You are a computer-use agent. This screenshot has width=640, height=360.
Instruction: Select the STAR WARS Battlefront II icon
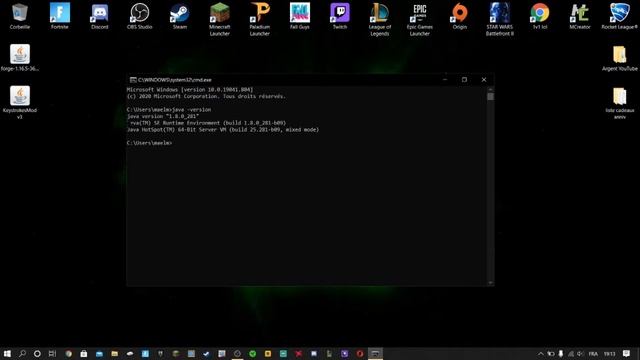pos(500,19)
